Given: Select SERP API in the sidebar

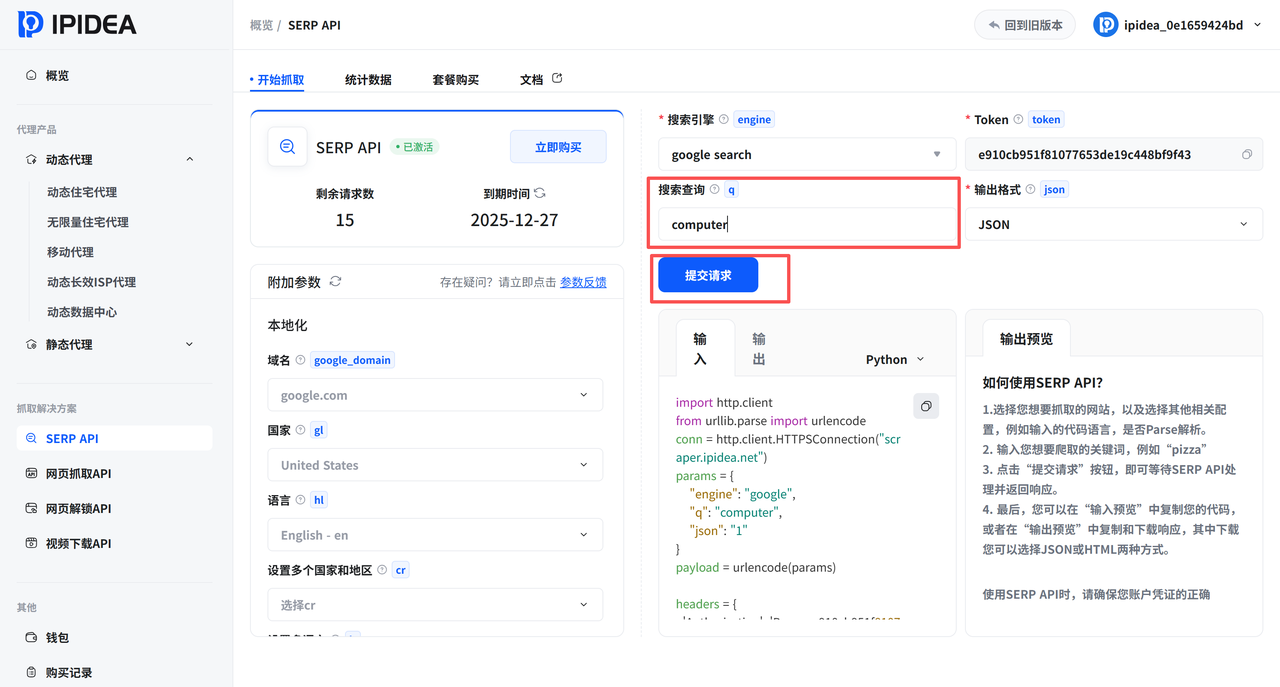Looking at the screenshot, I should pos(114,438).
